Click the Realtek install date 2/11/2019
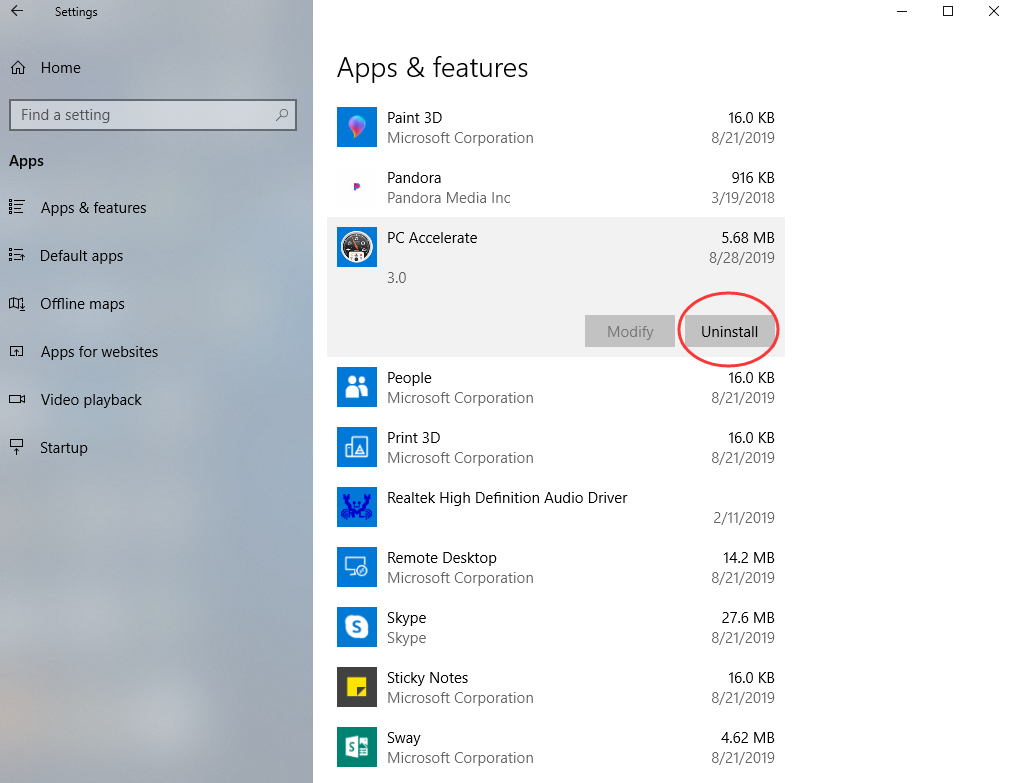Image resolution: width=1010 pixels, height=783 pixels. pyautogui.click(x=744, y=518)
